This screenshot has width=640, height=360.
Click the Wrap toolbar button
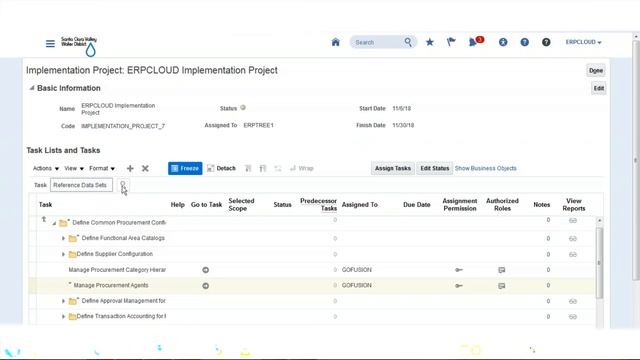click(x=302, y=168)
